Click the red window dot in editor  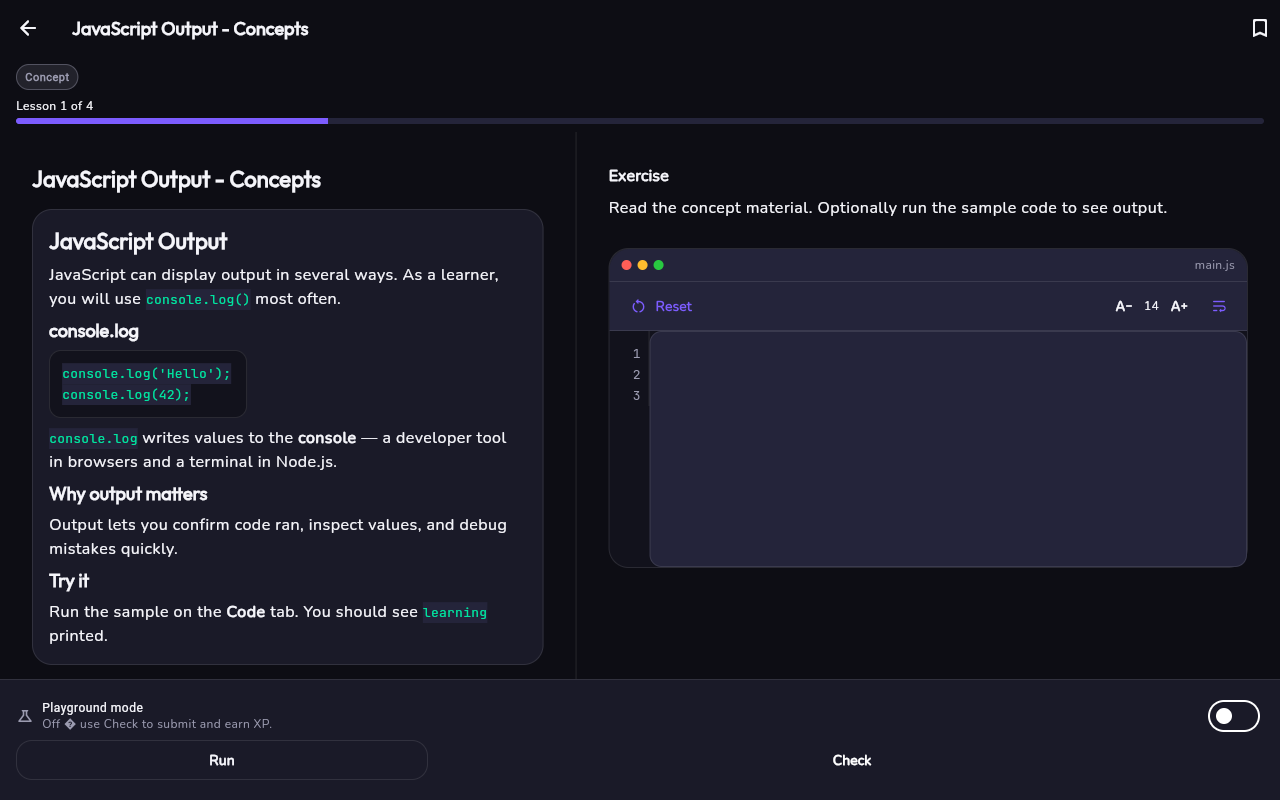click(627, 265)
